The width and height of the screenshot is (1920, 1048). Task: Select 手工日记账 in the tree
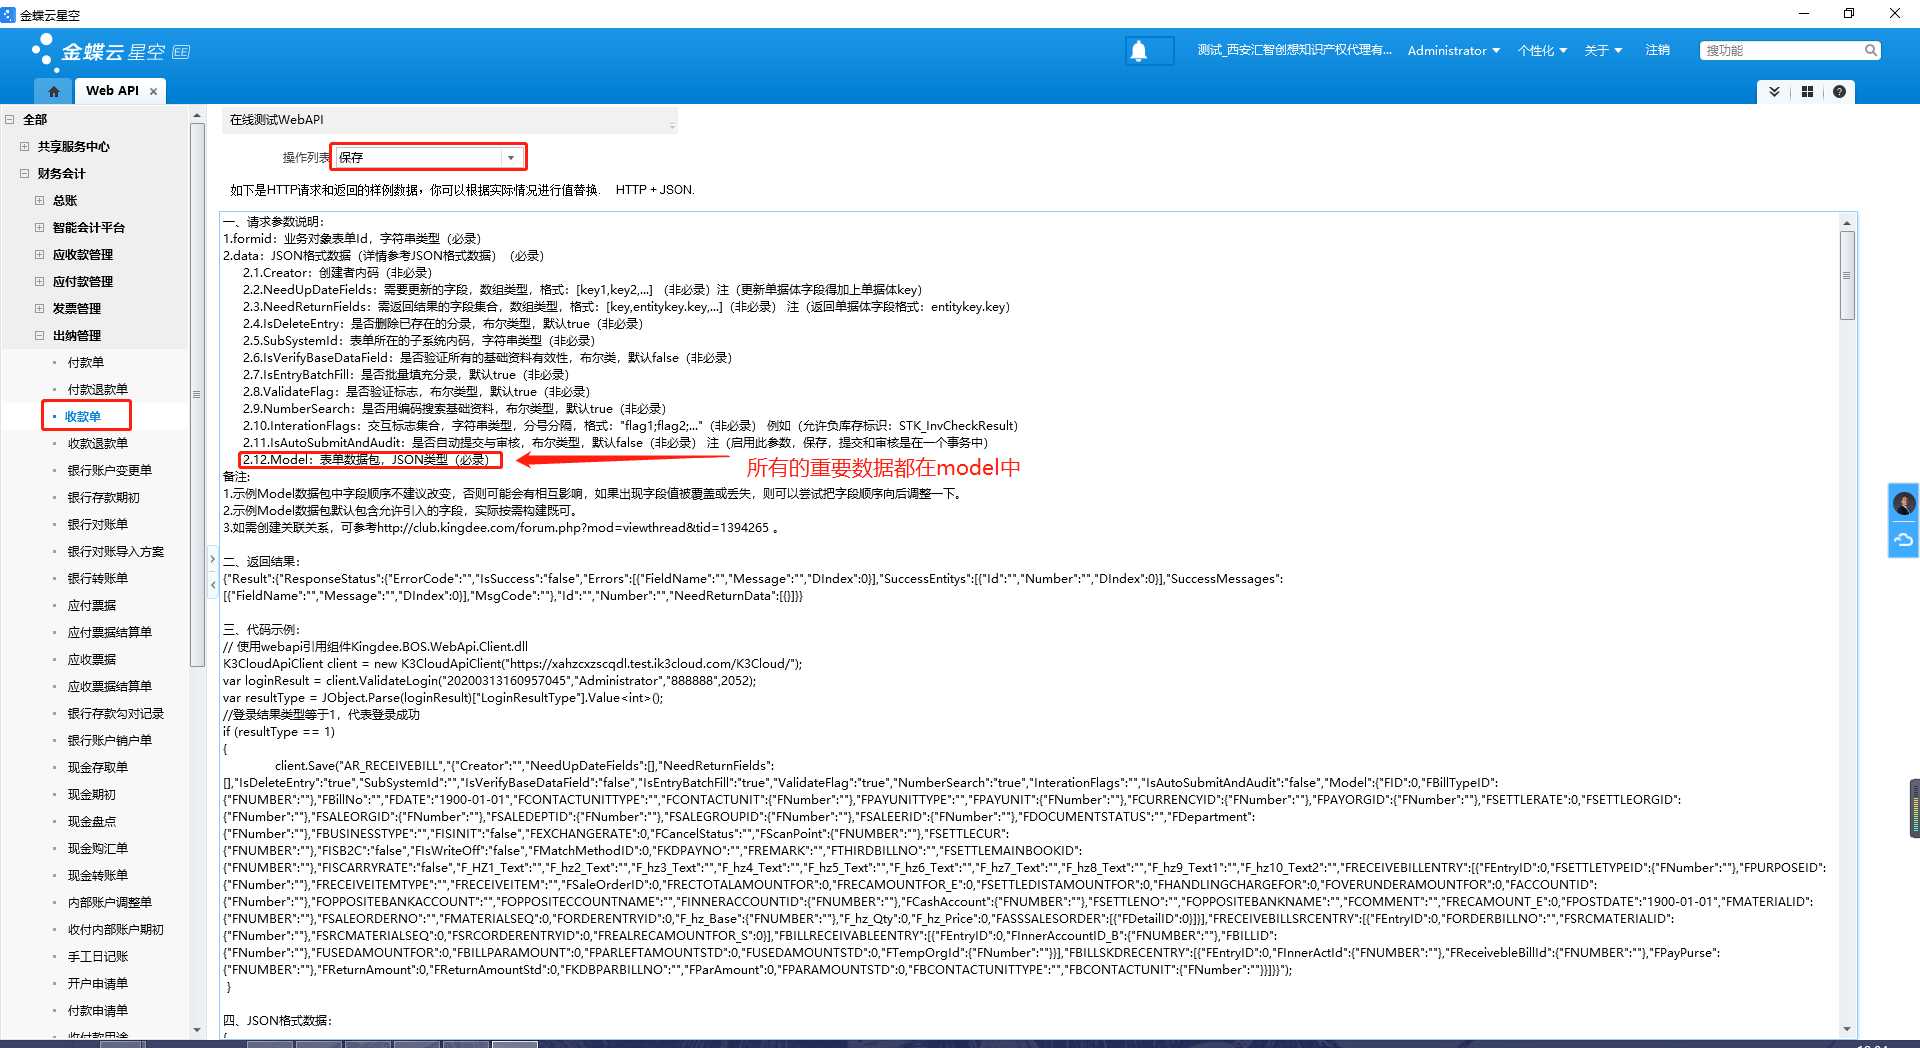click(97, 956)
